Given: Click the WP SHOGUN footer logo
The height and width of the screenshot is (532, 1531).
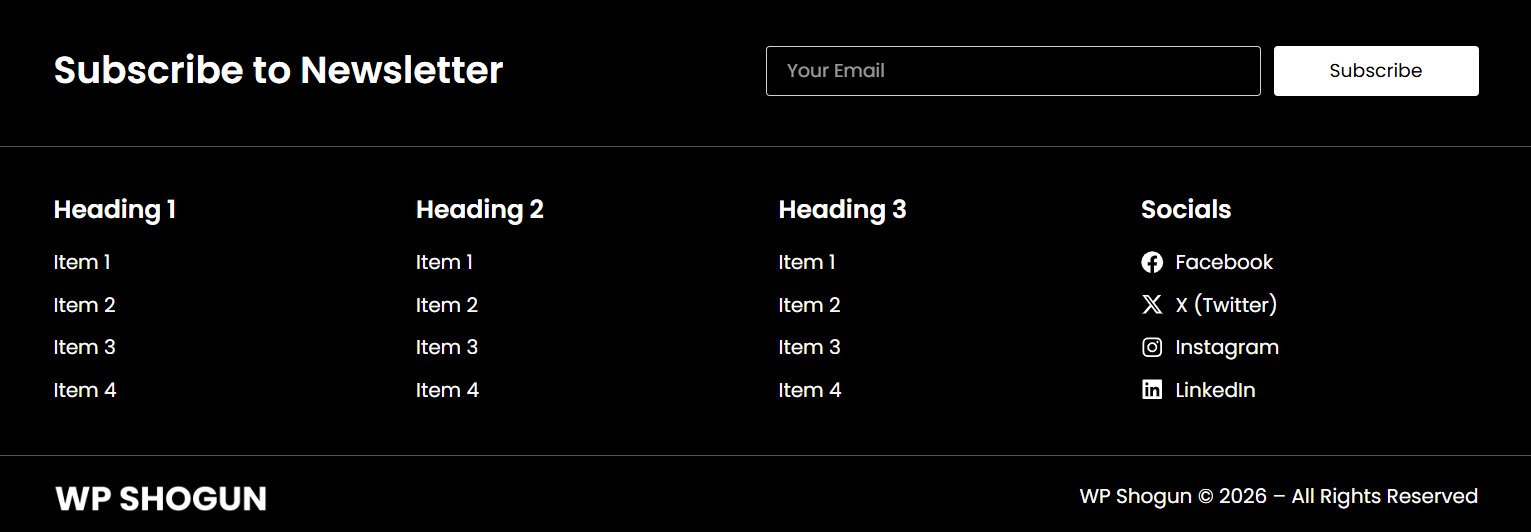Looking at the screenshot, I should pos(161,498).
